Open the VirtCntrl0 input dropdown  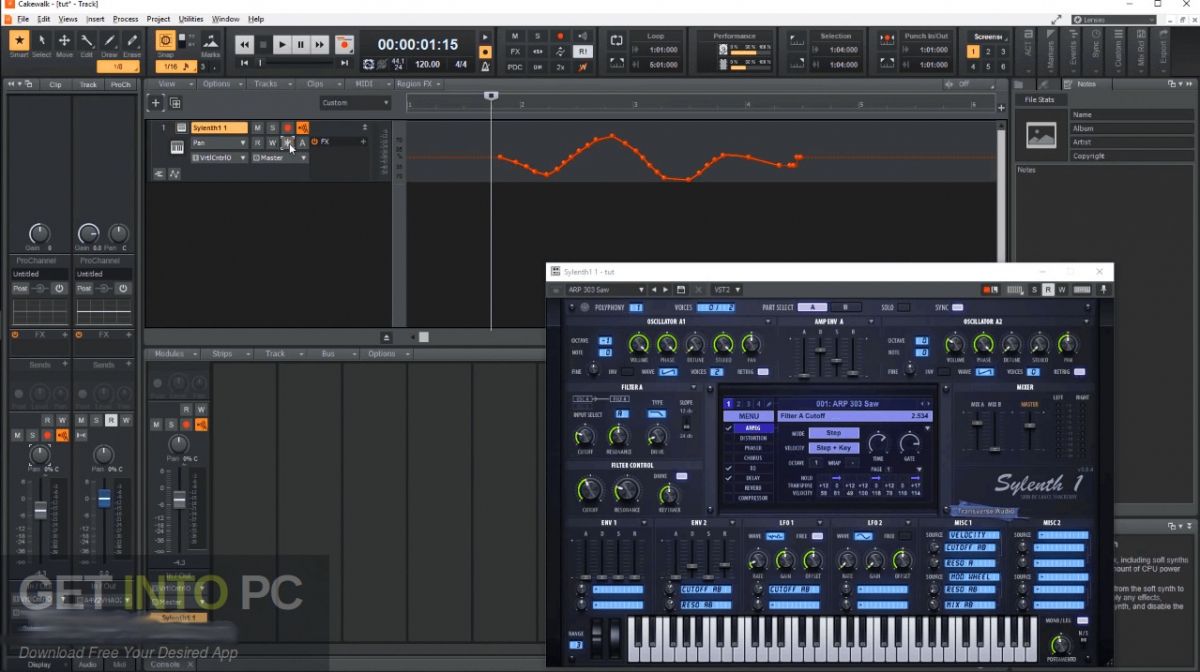point(219,158)
